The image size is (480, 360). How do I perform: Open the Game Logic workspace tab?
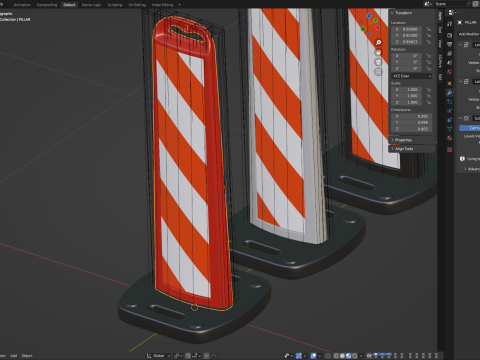91,5
